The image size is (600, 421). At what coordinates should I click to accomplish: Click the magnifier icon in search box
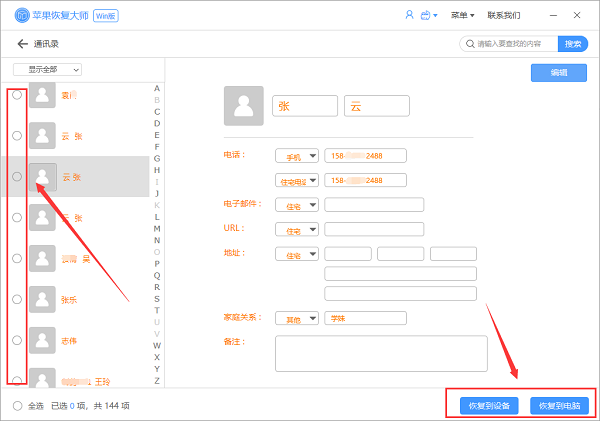pyautogui.click(x=470, y=44)
